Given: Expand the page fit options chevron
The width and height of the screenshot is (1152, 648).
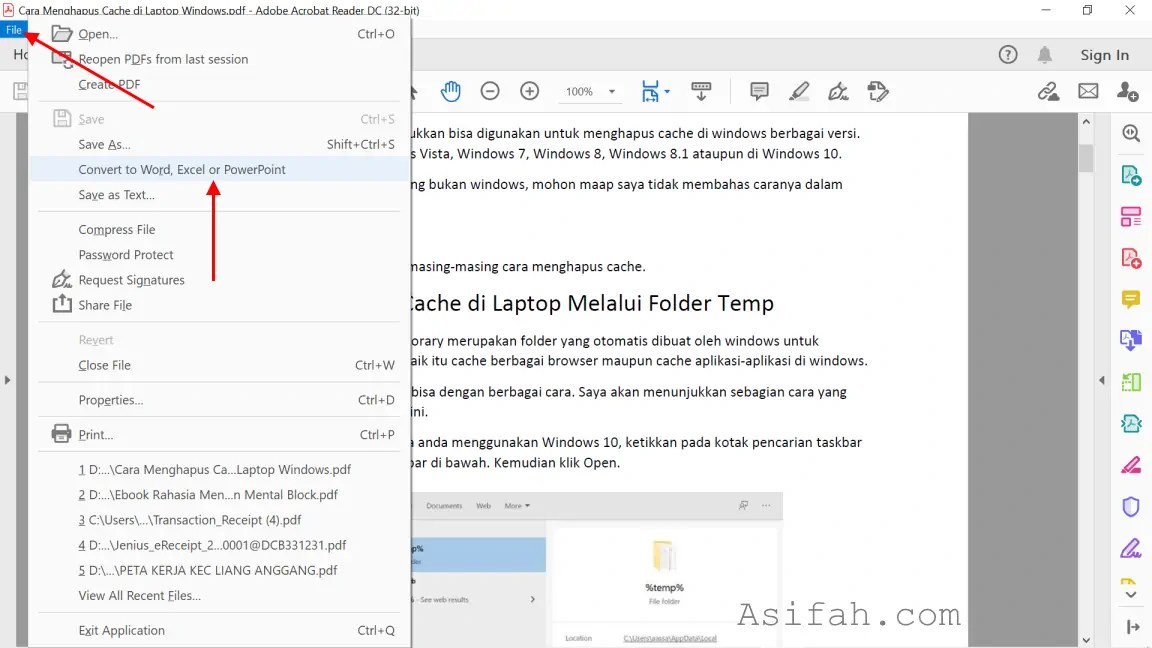Looking at the screenshot, I should click(667, 91).
